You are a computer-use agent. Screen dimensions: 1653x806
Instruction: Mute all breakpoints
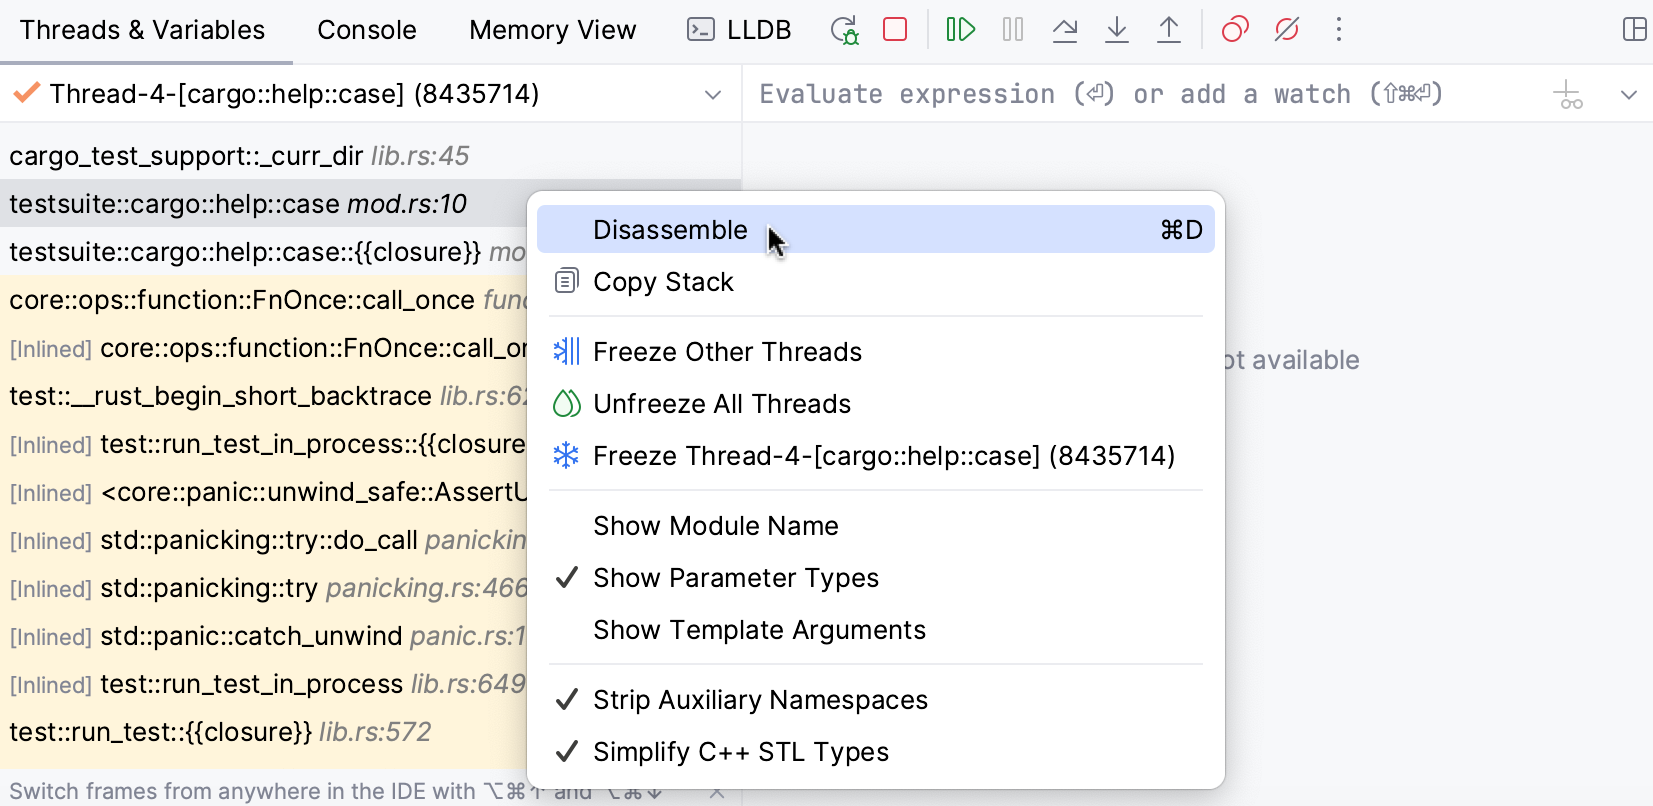(1287, 30)
